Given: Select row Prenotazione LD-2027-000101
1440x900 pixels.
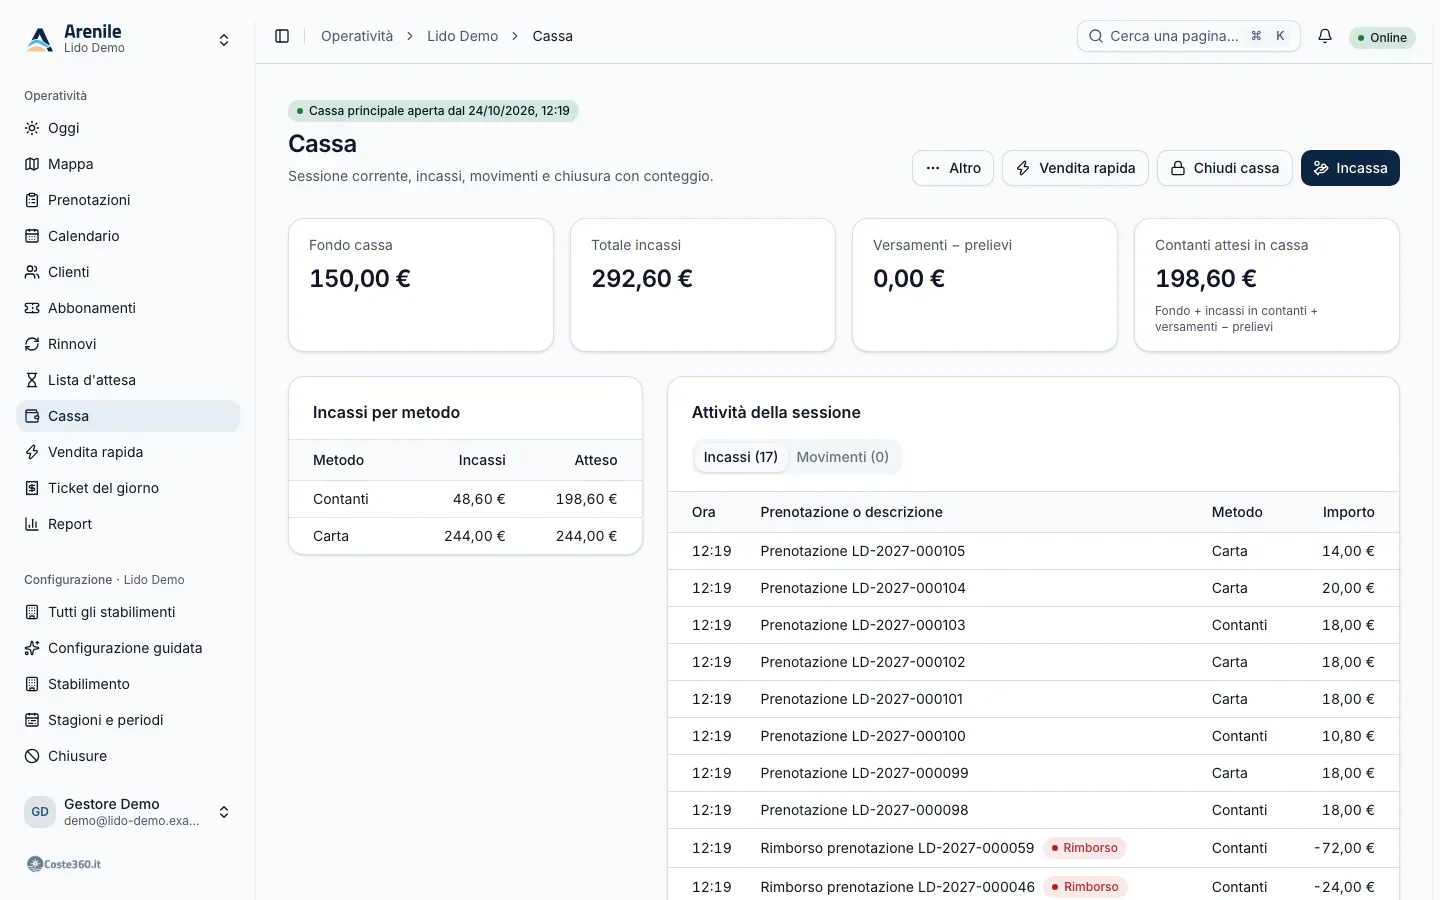Looking at the screenshot, I should [1033, 699].
